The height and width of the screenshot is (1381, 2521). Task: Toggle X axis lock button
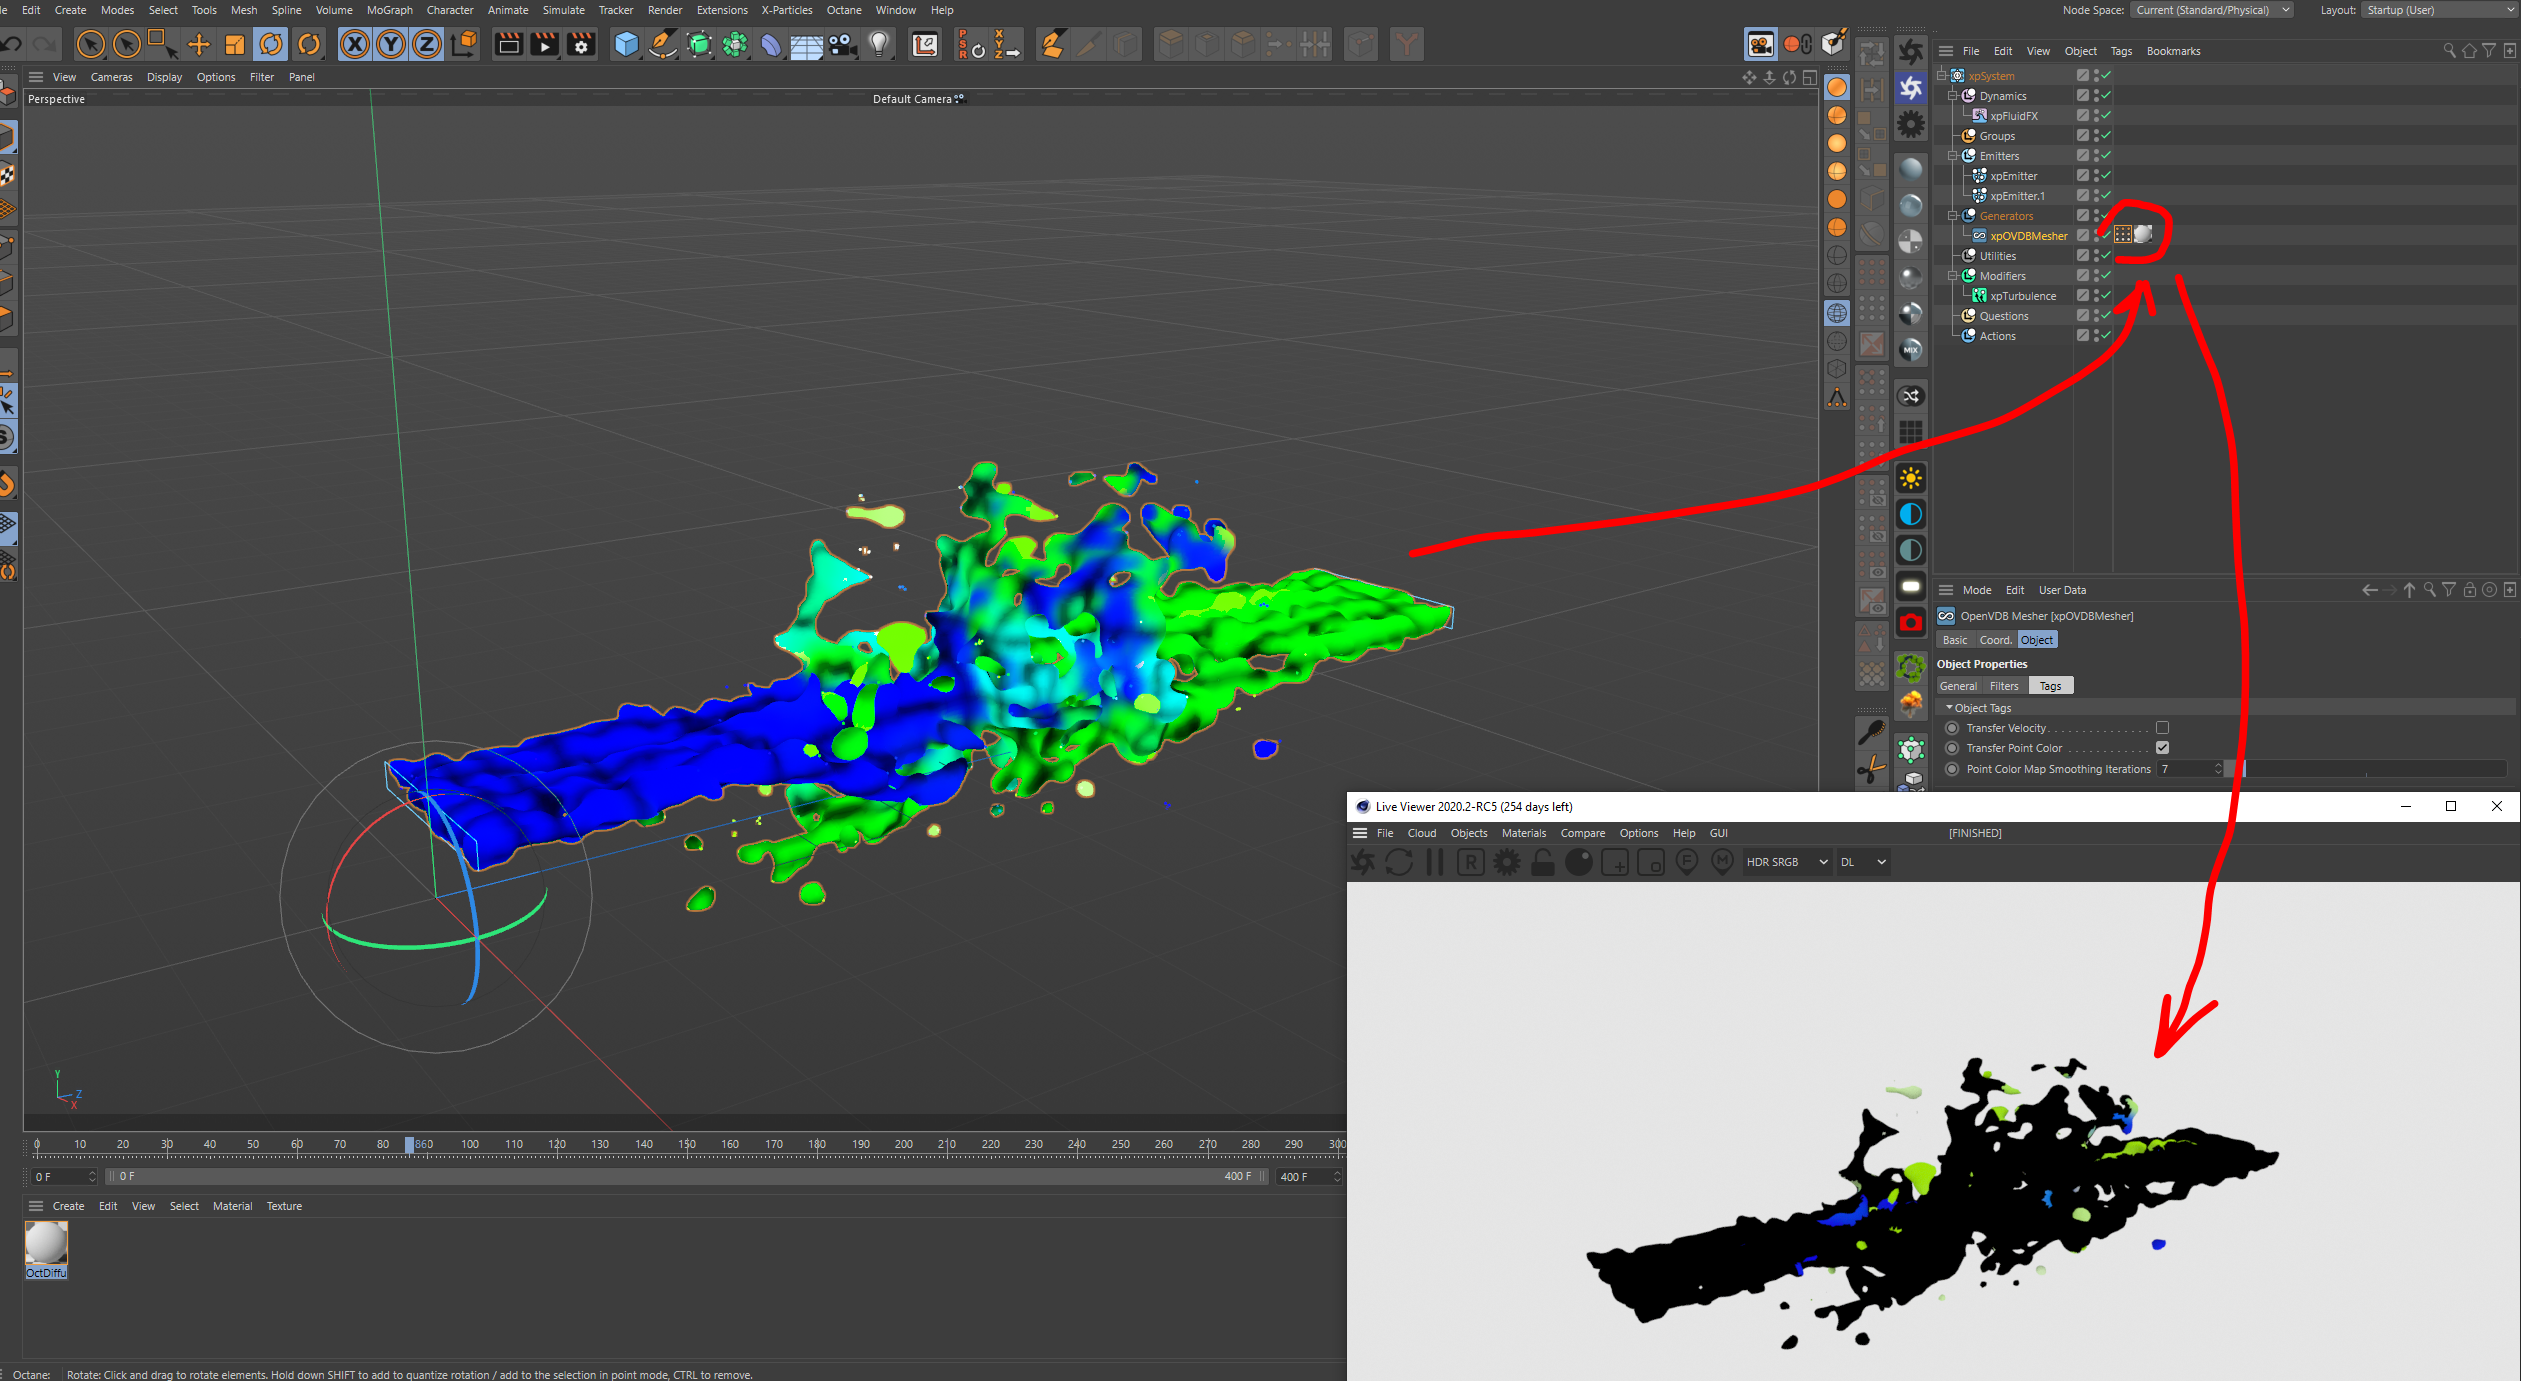click(x=354, y=44)
